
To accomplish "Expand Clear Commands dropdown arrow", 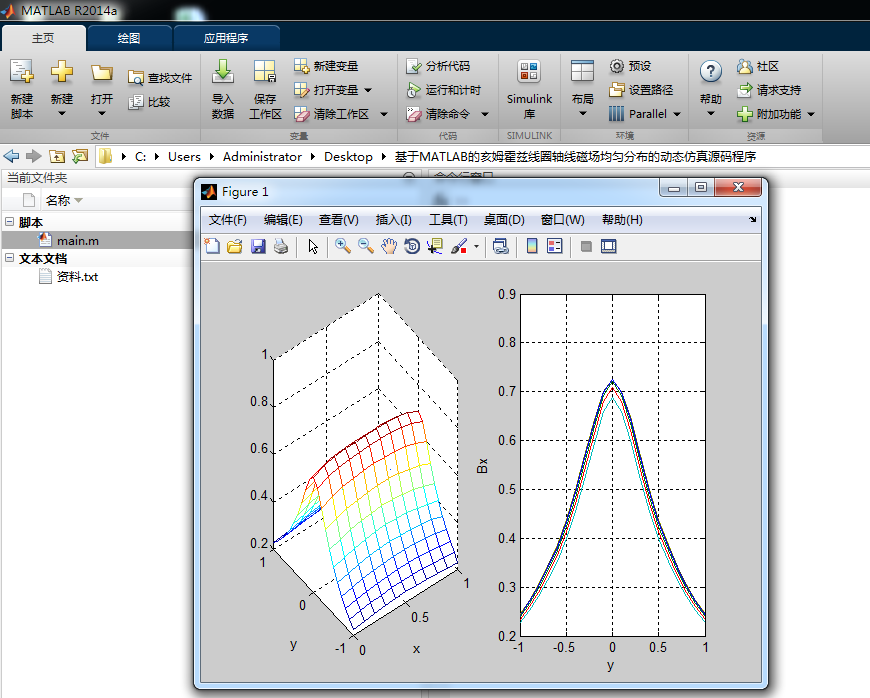I will point(485,114).
